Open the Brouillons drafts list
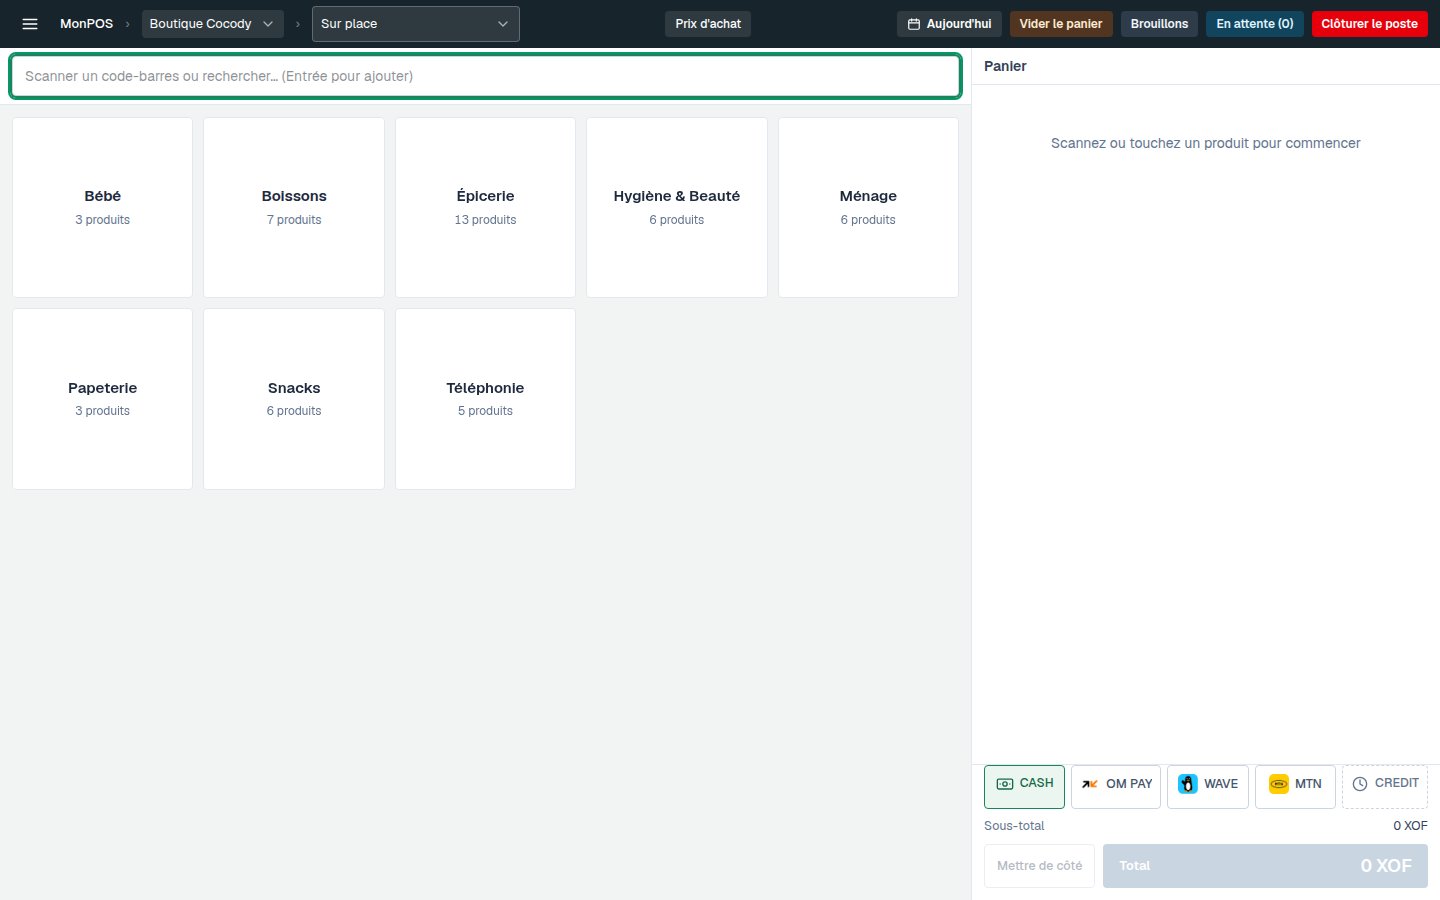The image size is (1440, 900). [x=1159, y=24]
